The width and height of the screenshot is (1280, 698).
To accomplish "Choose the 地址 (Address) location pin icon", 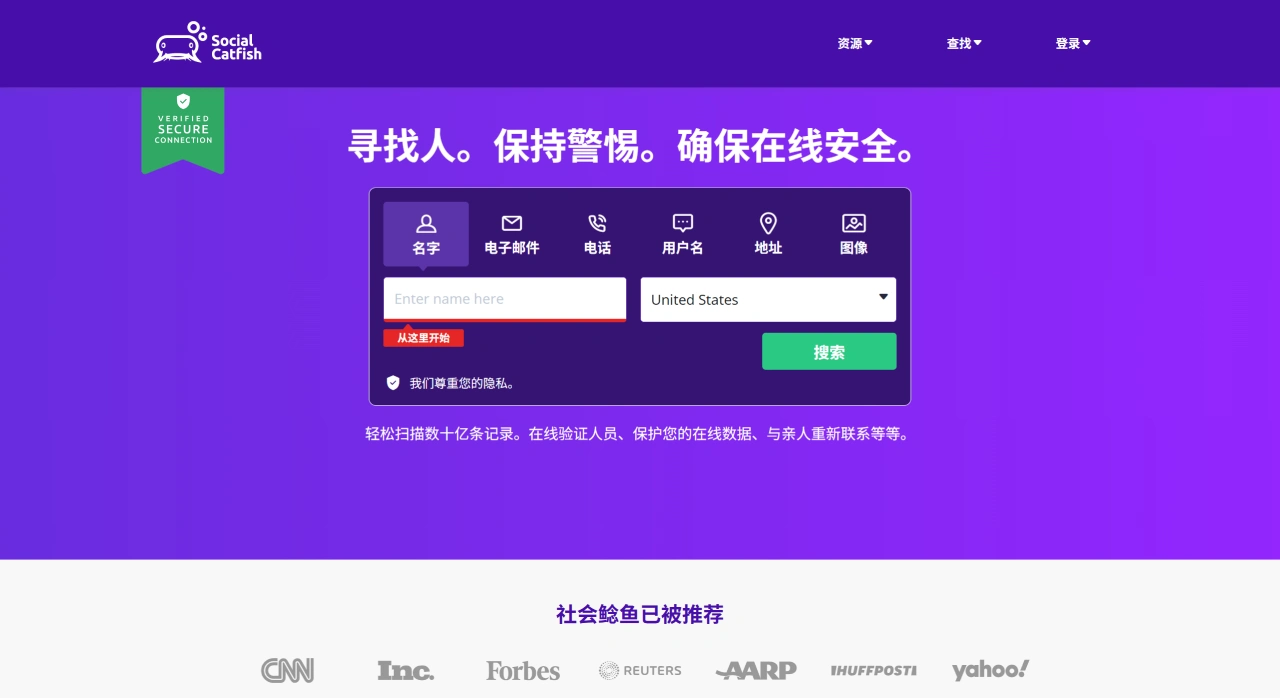I will pyautogui.click(x=768, y=223).
